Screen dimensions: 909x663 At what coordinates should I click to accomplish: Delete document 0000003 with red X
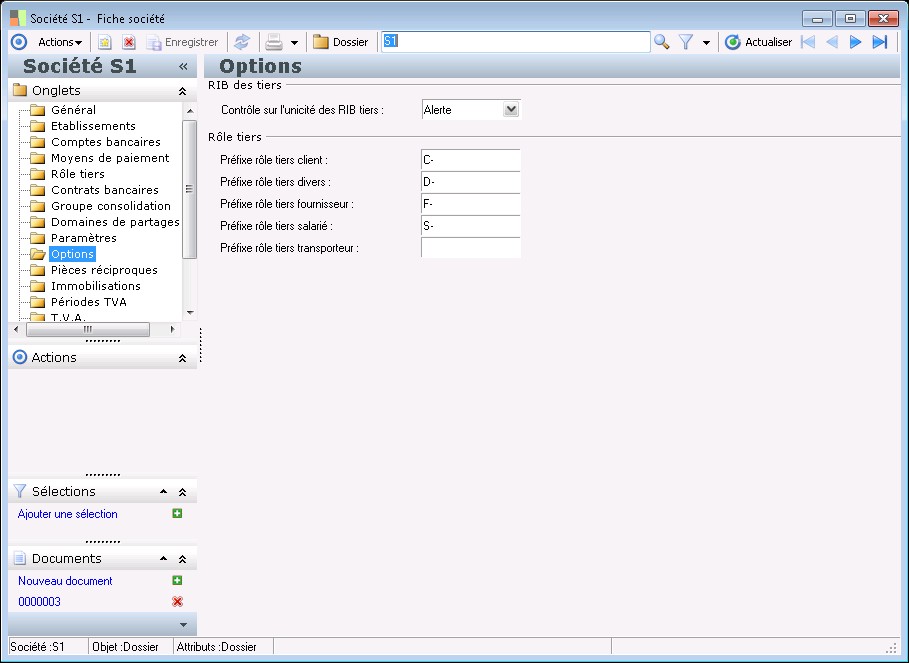(x=177, y=601)
